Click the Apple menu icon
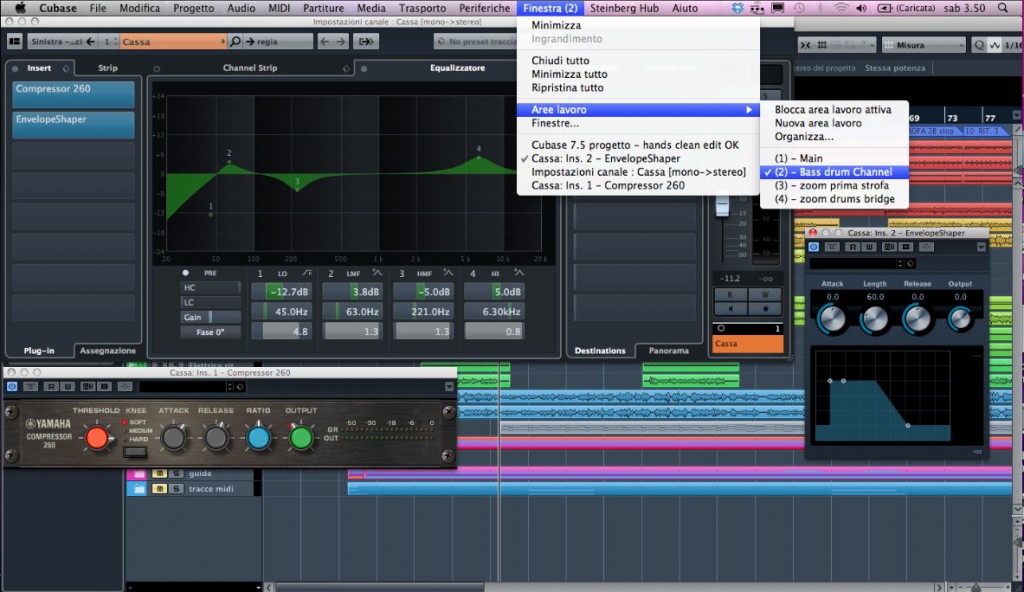The image size is (1024, 592). coord(20,8)
